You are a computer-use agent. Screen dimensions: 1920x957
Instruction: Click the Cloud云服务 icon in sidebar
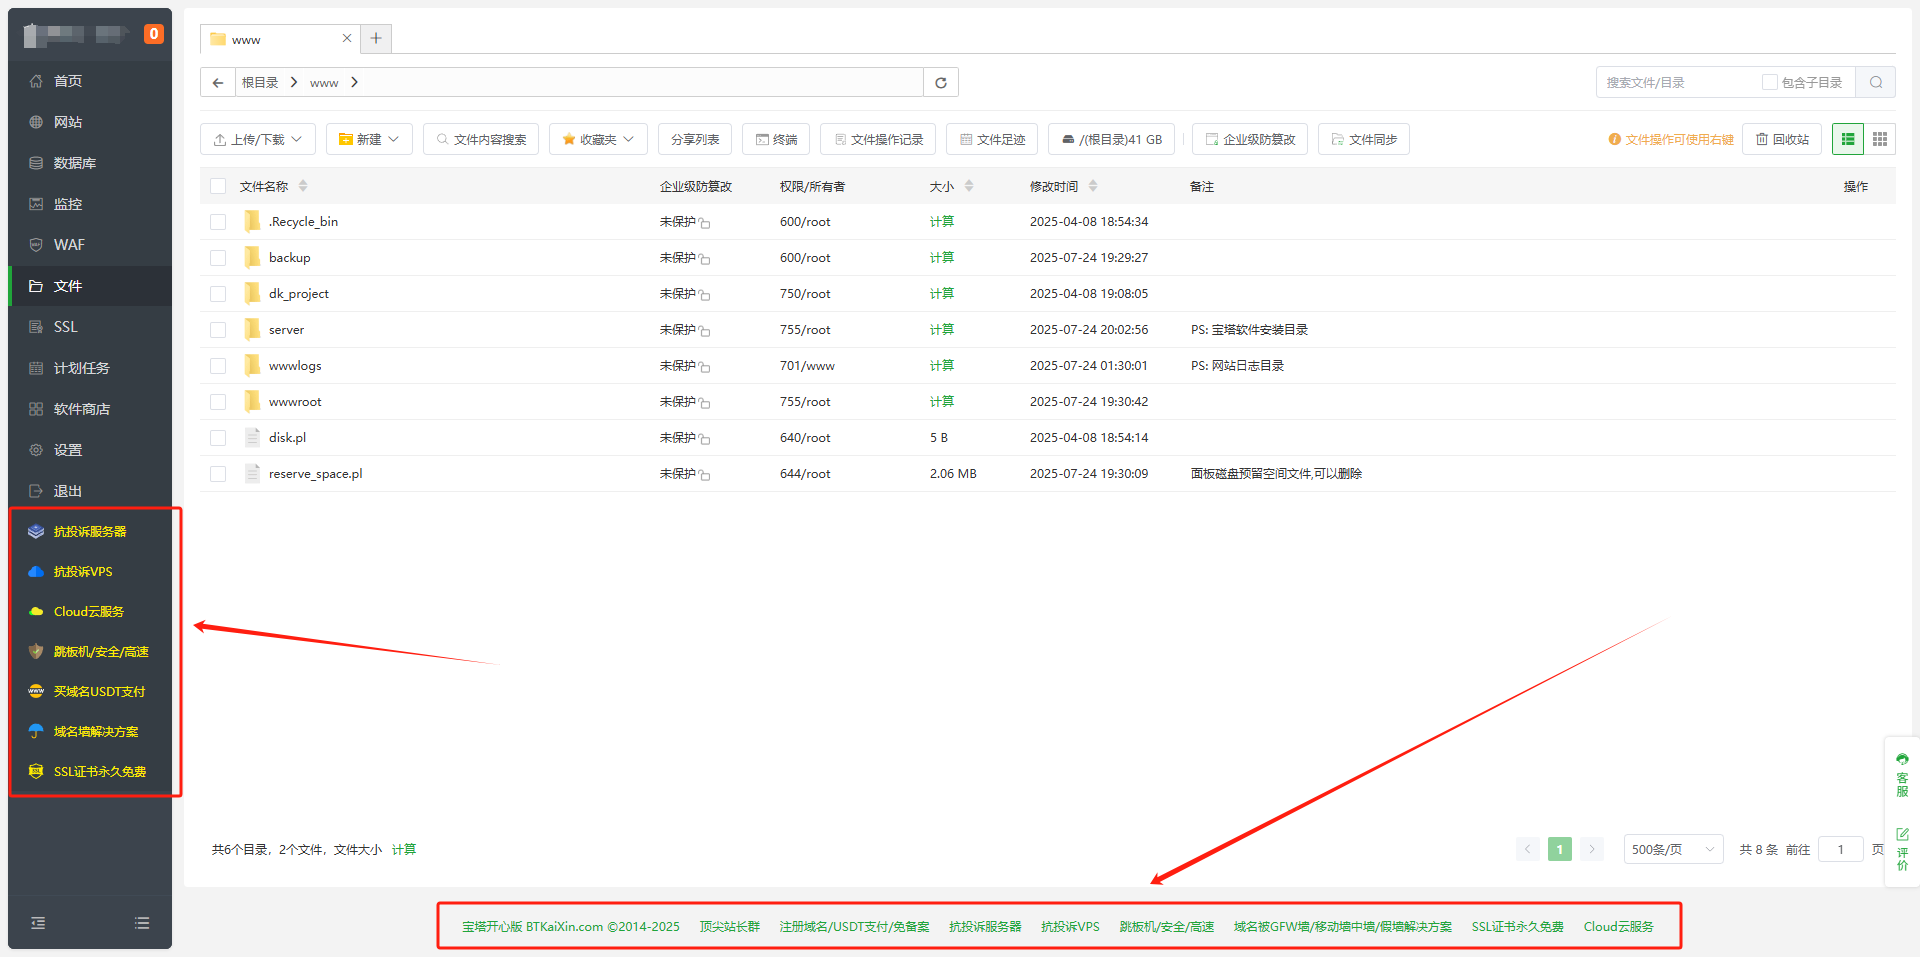pyautogui.click(x=36, y=611)
